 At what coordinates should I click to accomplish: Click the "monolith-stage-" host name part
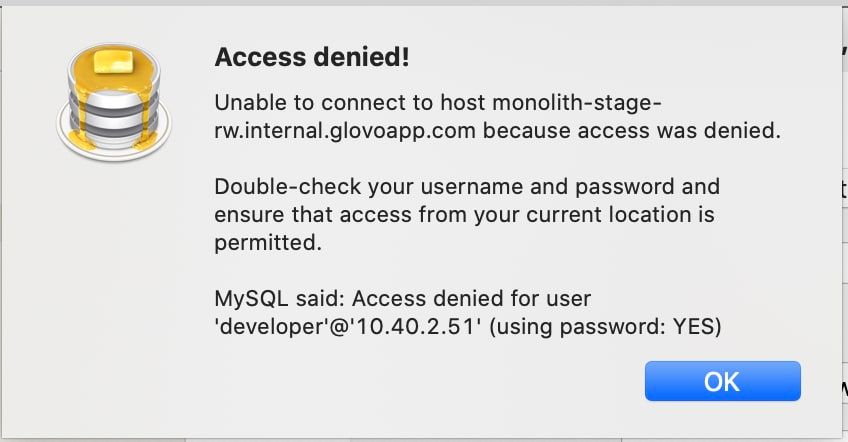click(577, 102)
